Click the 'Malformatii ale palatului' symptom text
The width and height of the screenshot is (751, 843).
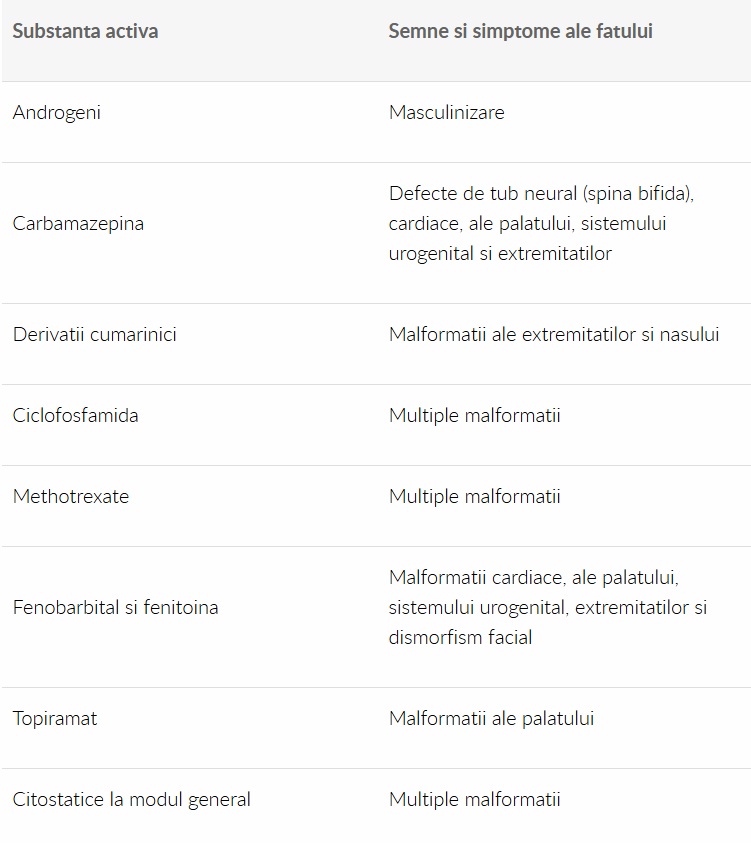(x=491, y=718)
